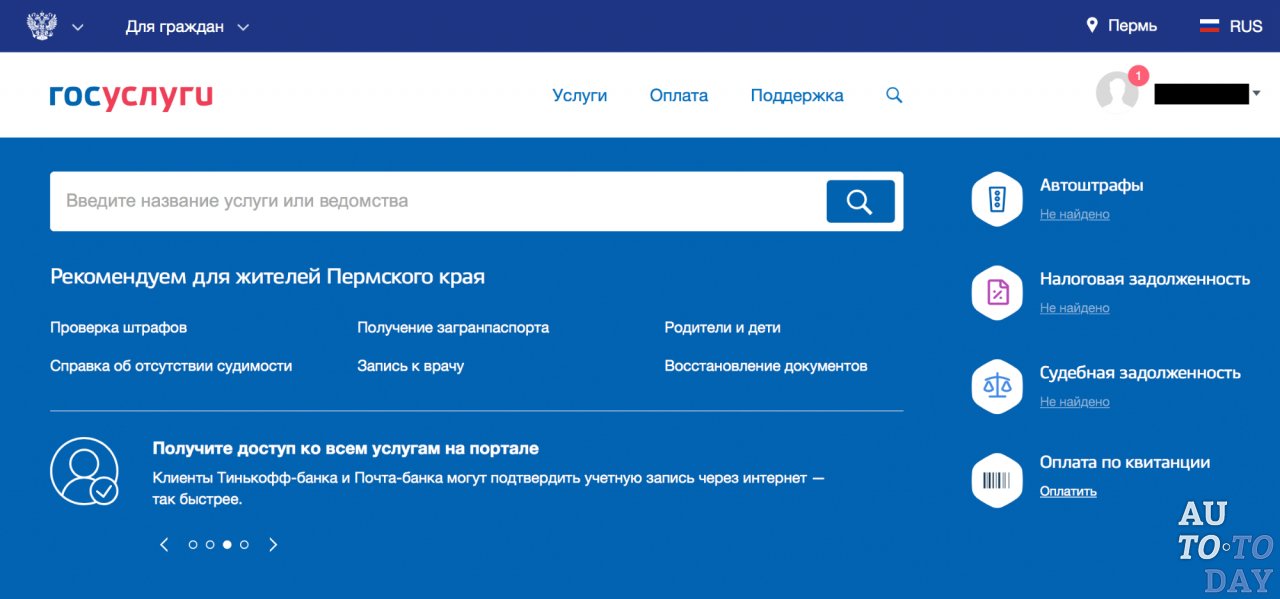This screenshot has width=1280, height=599.
Task: Click the notification badge on the avatar
Action: [1138, 75]
